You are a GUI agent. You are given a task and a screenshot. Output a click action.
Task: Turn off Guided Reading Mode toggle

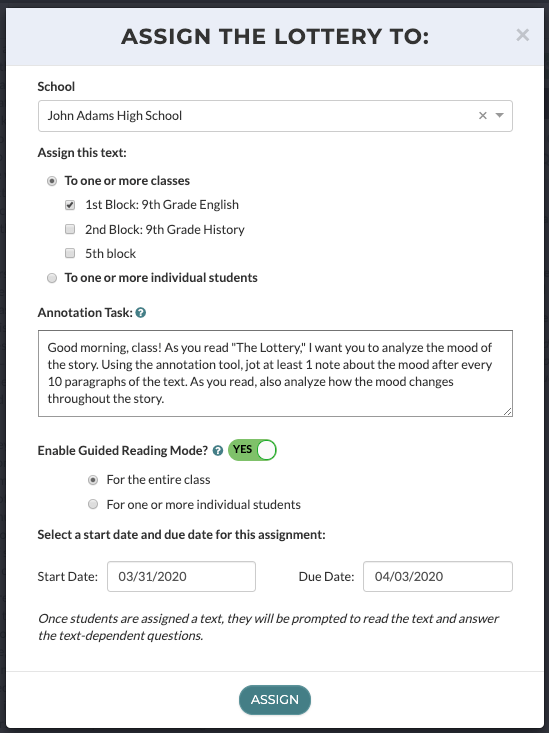click(252, 450)
